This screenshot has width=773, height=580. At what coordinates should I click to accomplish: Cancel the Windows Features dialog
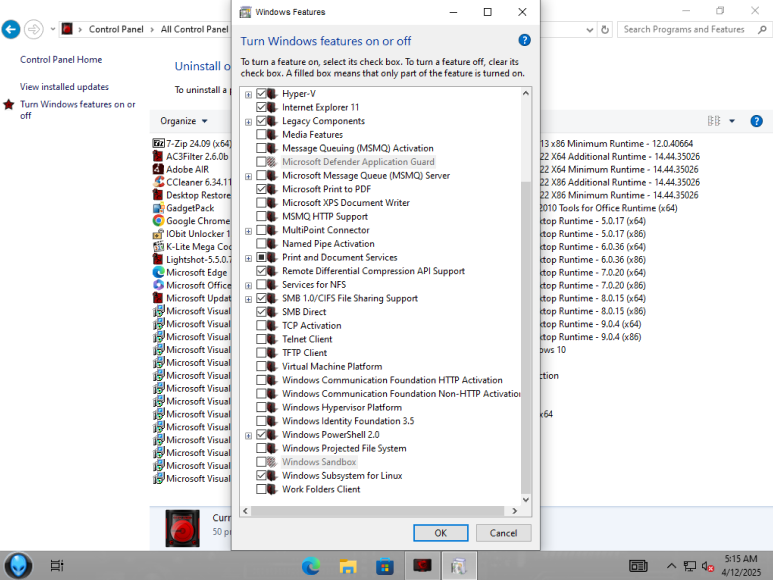point(503,533)
